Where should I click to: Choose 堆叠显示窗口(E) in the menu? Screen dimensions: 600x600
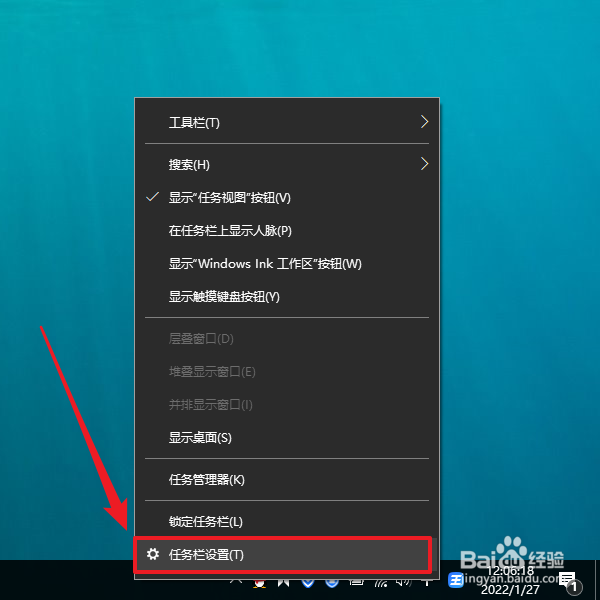pyautogui.click(x=287, y=372)
